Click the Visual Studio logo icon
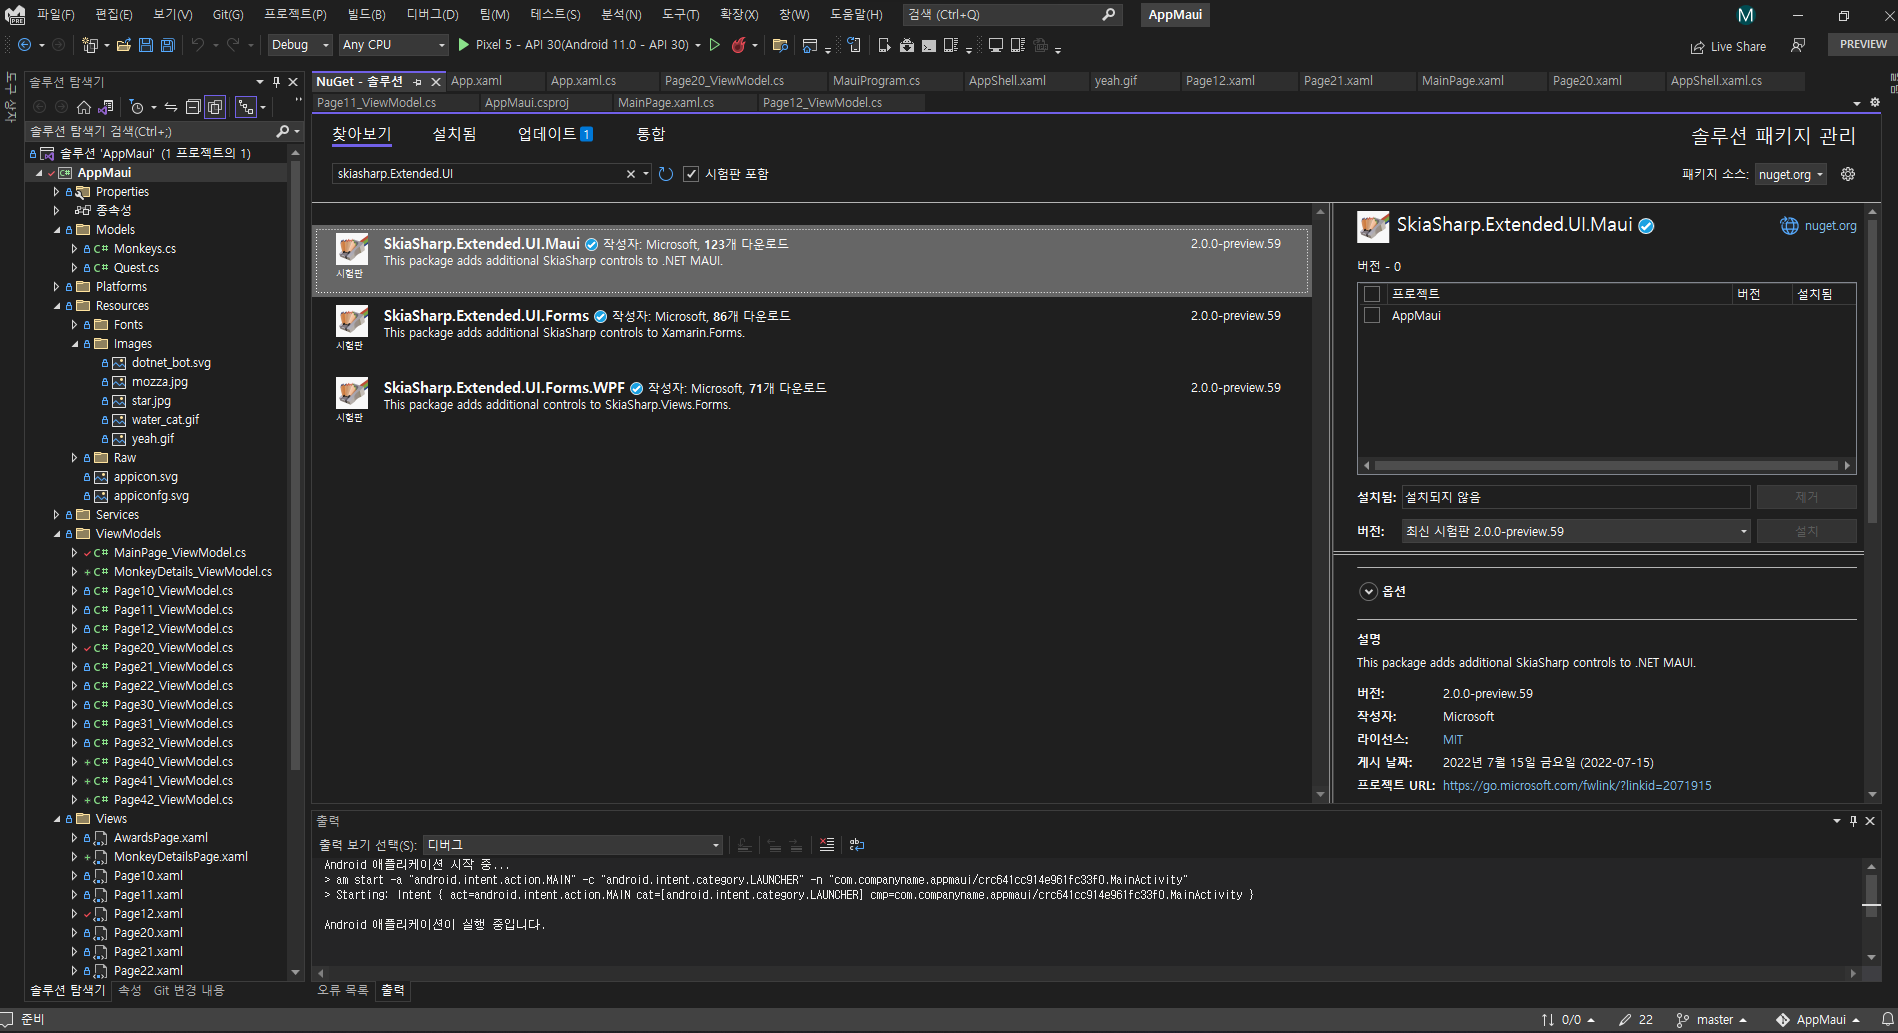The image size is (1898, 1033). click(15, 15)
